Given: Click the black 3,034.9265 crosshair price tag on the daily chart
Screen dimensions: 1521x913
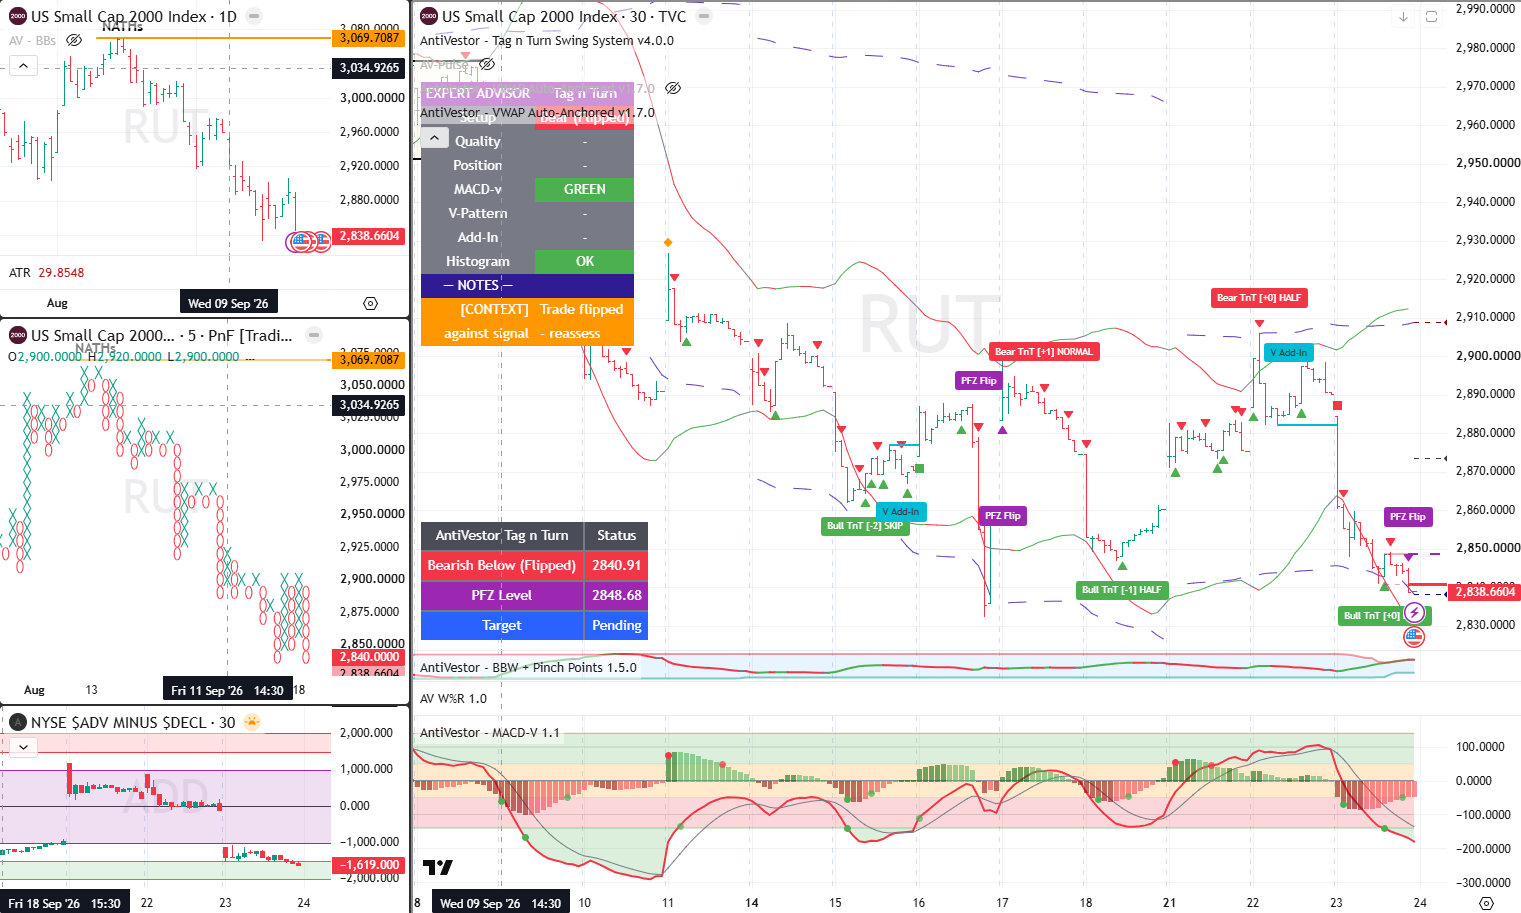Looking at the screenshot, I should pyautogui.click(x=369, y=68).
